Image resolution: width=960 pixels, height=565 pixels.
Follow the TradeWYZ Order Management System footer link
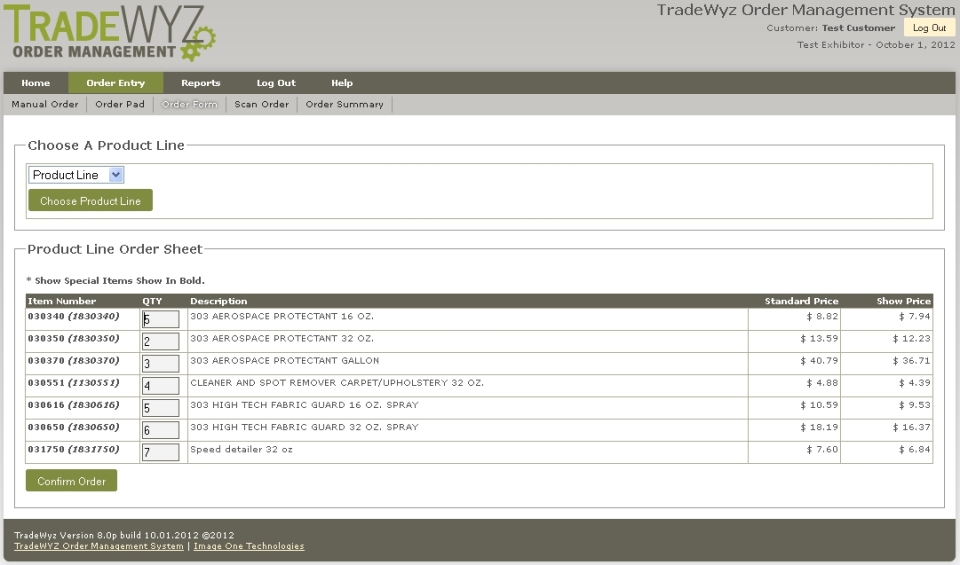pyautogui.click(x=99, y=546)
